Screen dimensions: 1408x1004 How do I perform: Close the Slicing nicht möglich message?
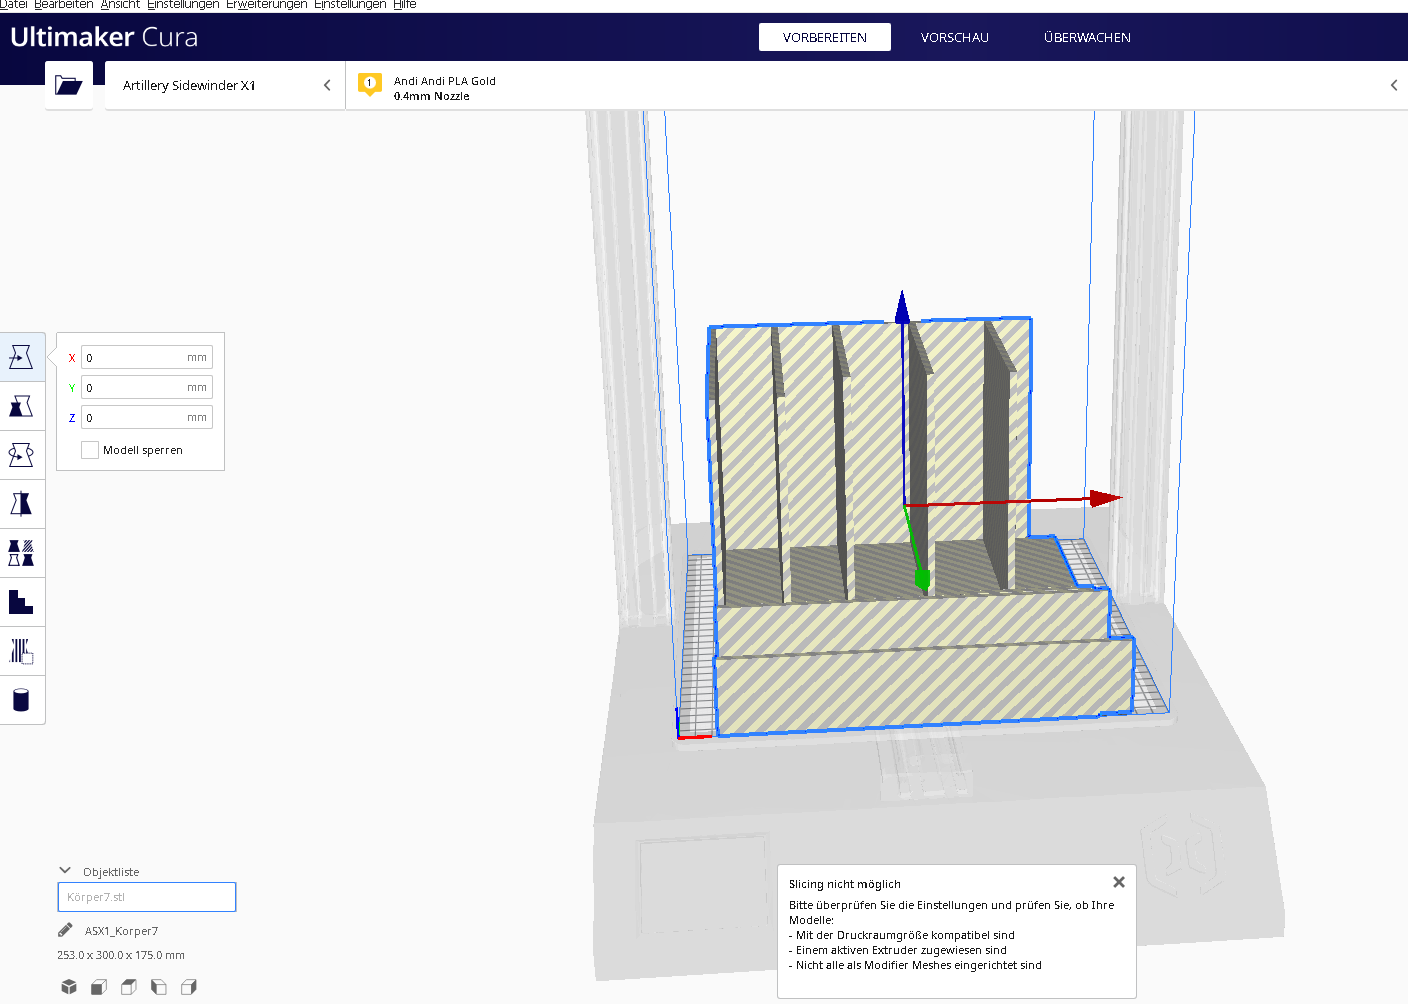[1119, 882]
